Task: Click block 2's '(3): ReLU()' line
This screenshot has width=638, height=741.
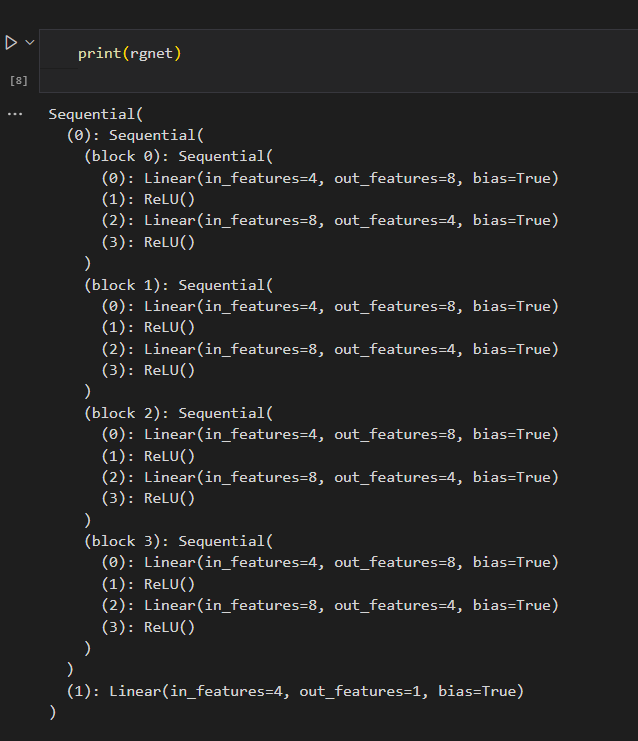Action: pos(148,499)
